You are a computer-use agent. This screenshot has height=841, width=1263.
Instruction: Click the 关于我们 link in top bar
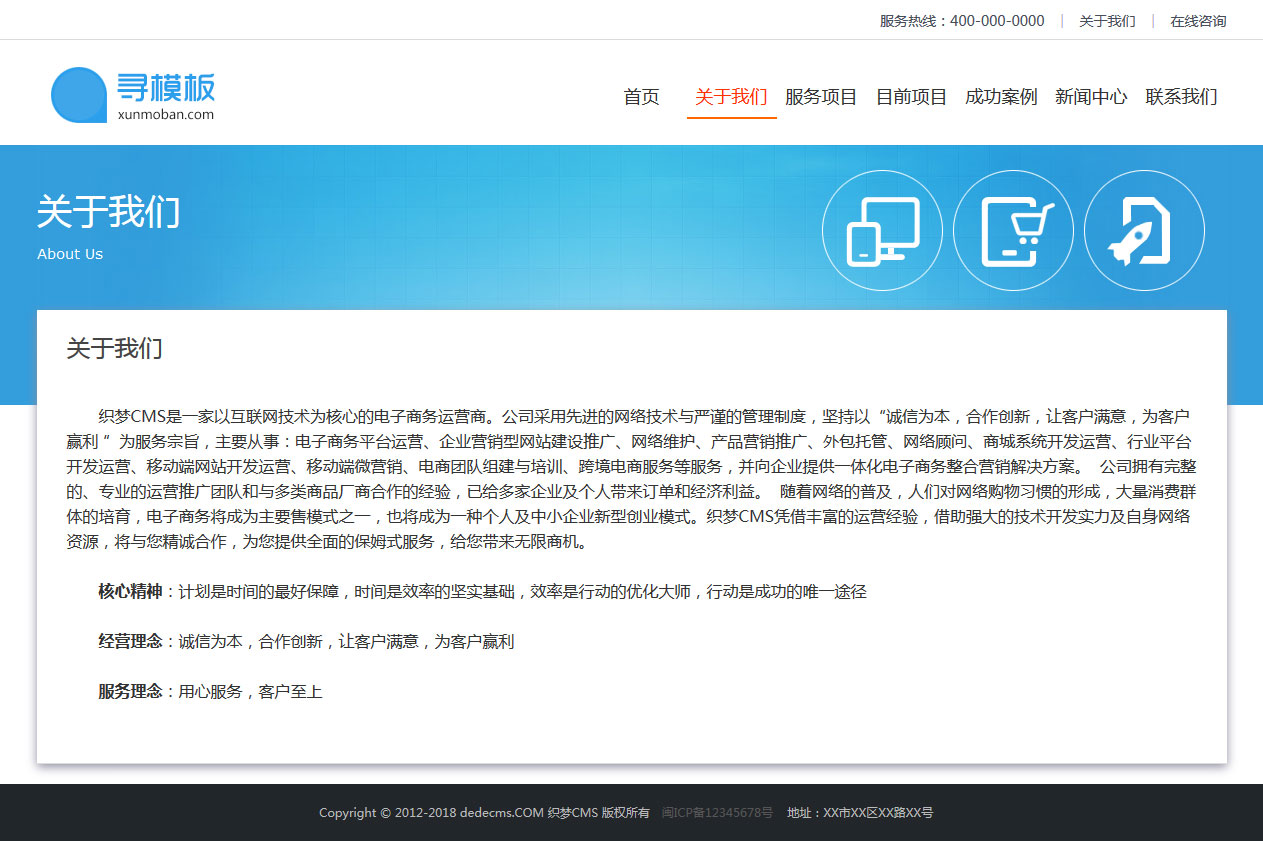(x=1107, y=21)
